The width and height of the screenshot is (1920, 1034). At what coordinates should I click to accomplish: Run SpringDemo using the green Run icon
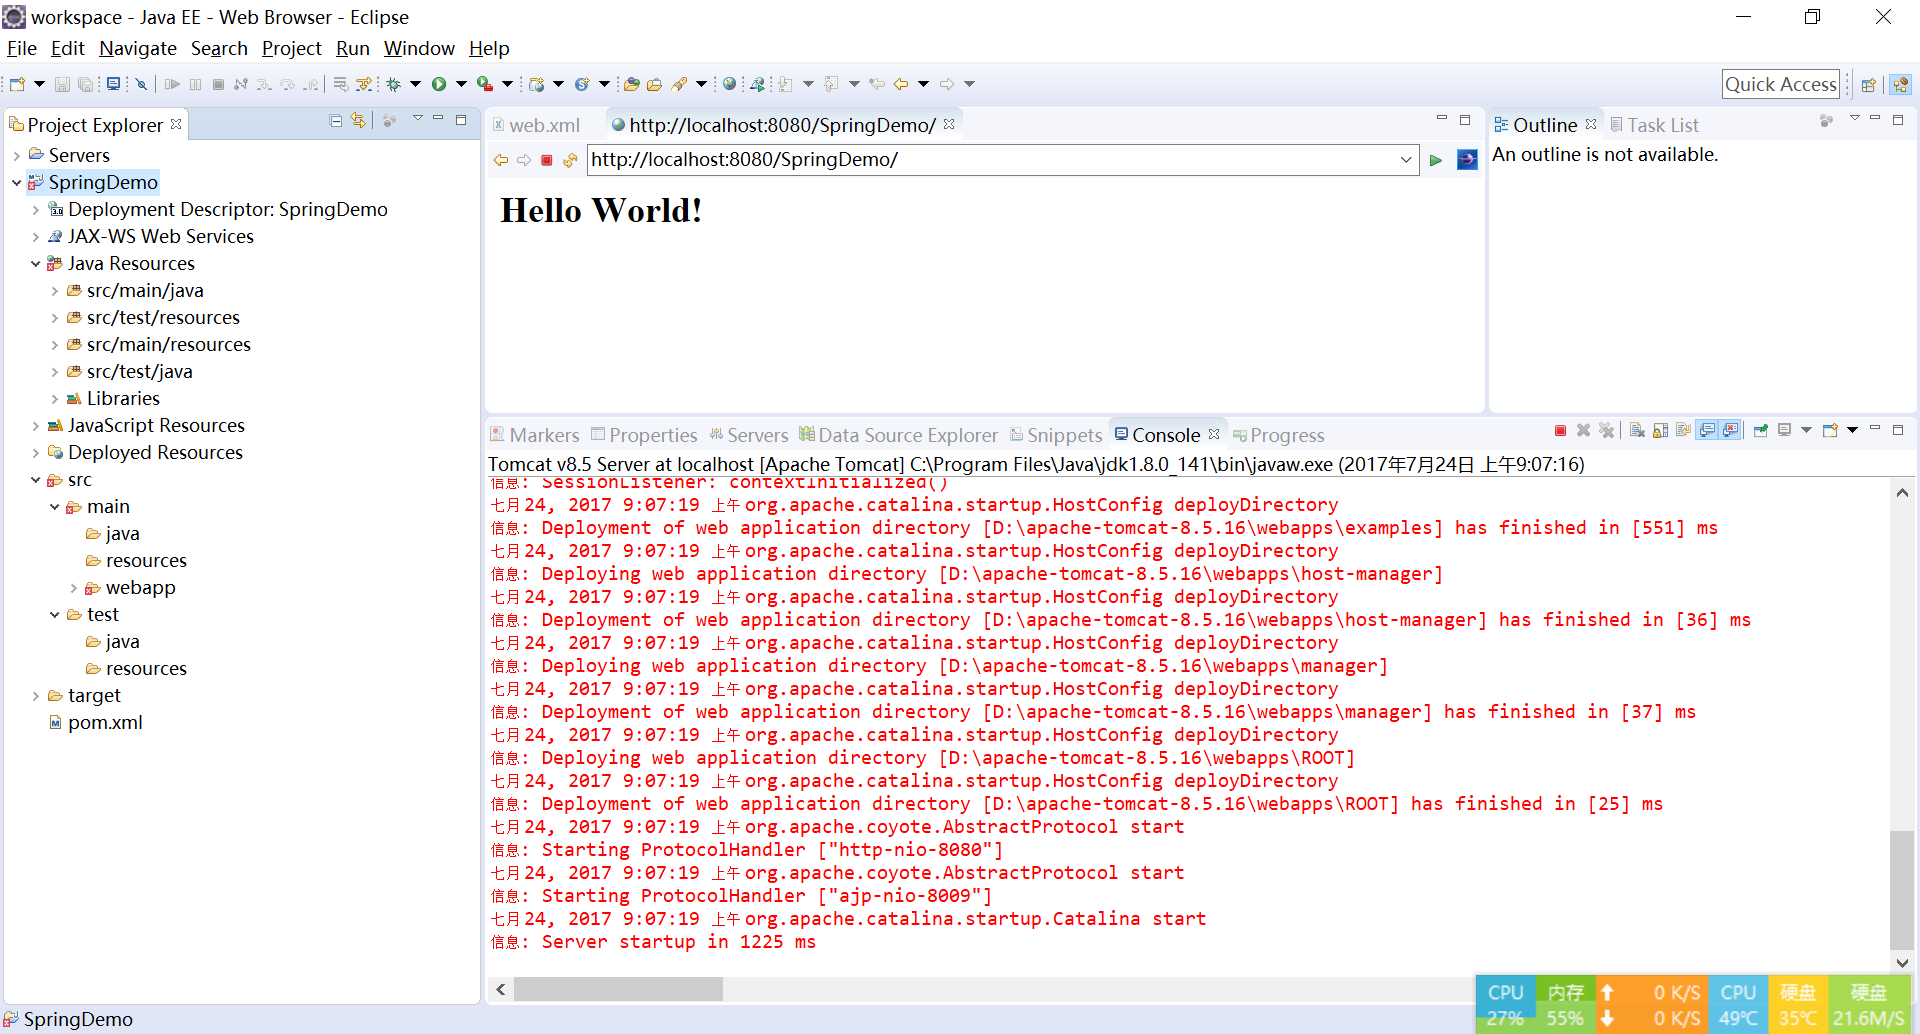tap(441, 84)
